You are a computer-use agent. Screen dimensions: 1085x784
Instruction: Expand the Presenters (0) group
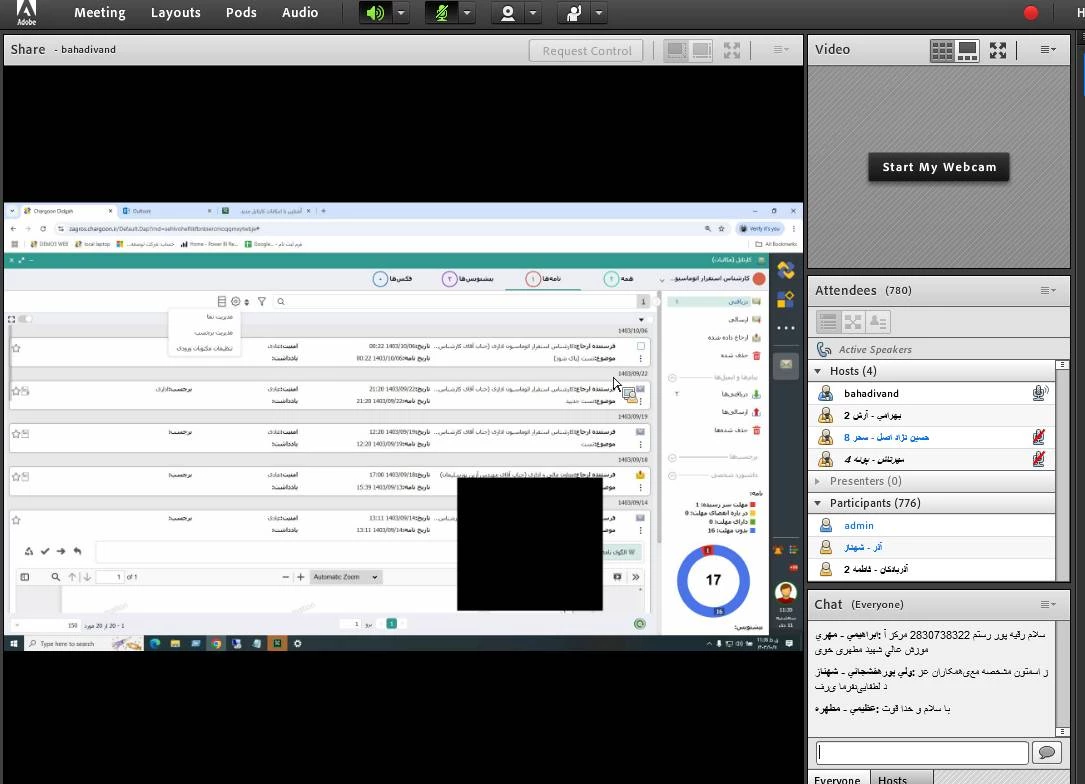(x=818, y=481)
